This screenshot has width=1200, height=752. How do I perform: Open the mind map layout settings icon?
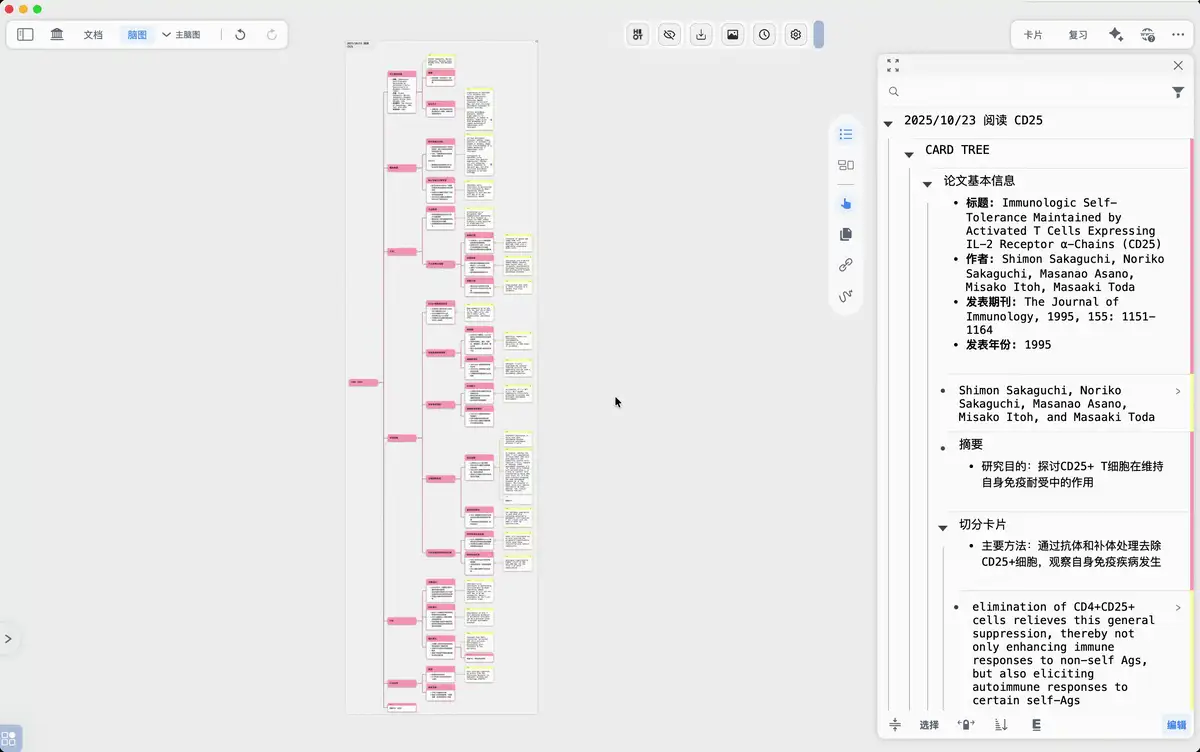638,34
